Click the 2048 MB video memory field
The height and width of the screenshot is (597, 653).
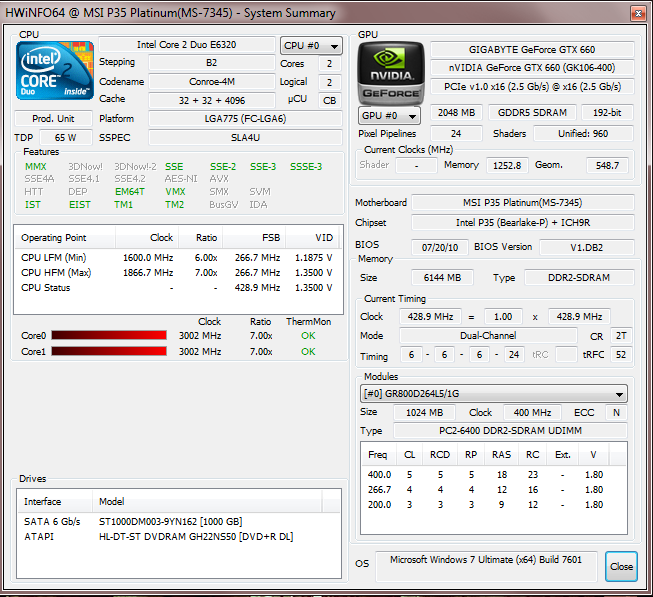point(456,112)
